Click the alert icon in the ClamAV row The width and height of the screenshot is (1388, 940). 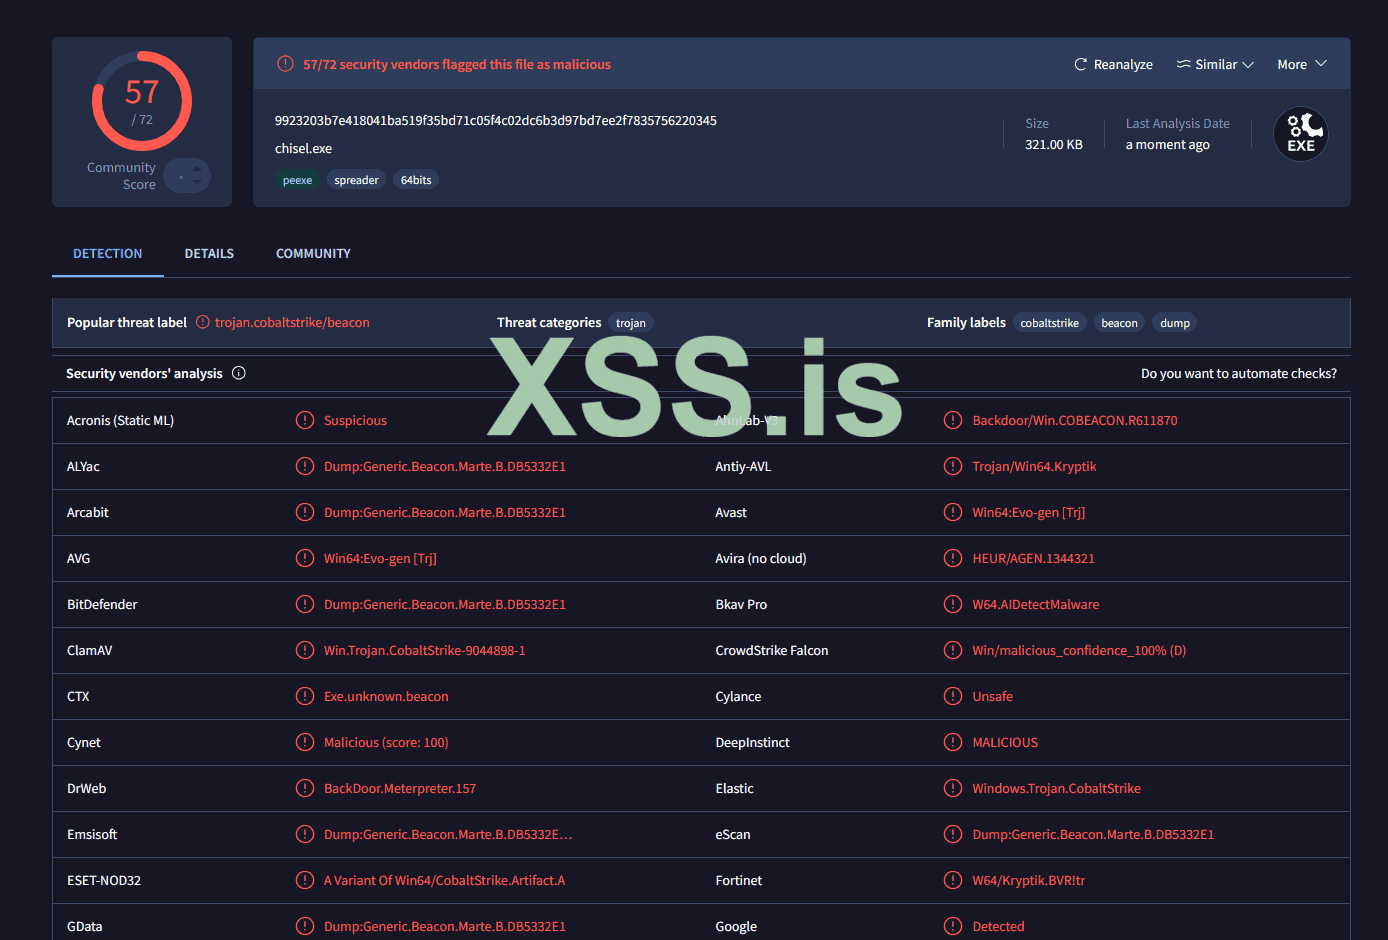pos(305,650)
